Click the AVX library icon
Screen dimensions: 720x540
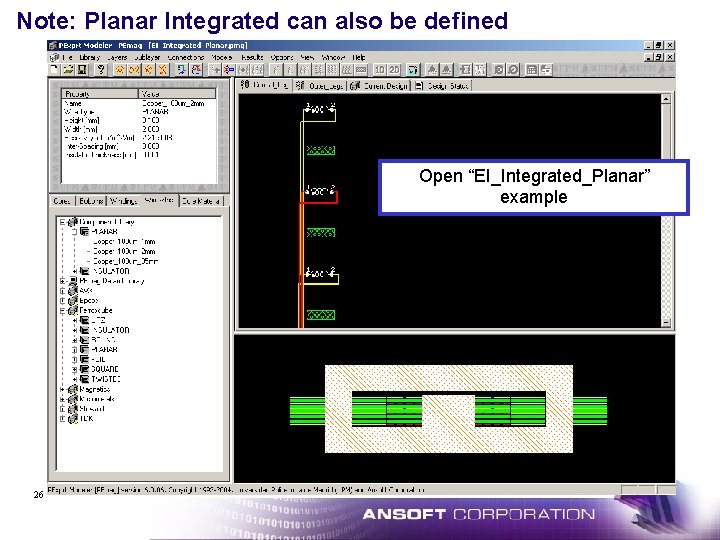pyautogui.click(x=73, y=291)
